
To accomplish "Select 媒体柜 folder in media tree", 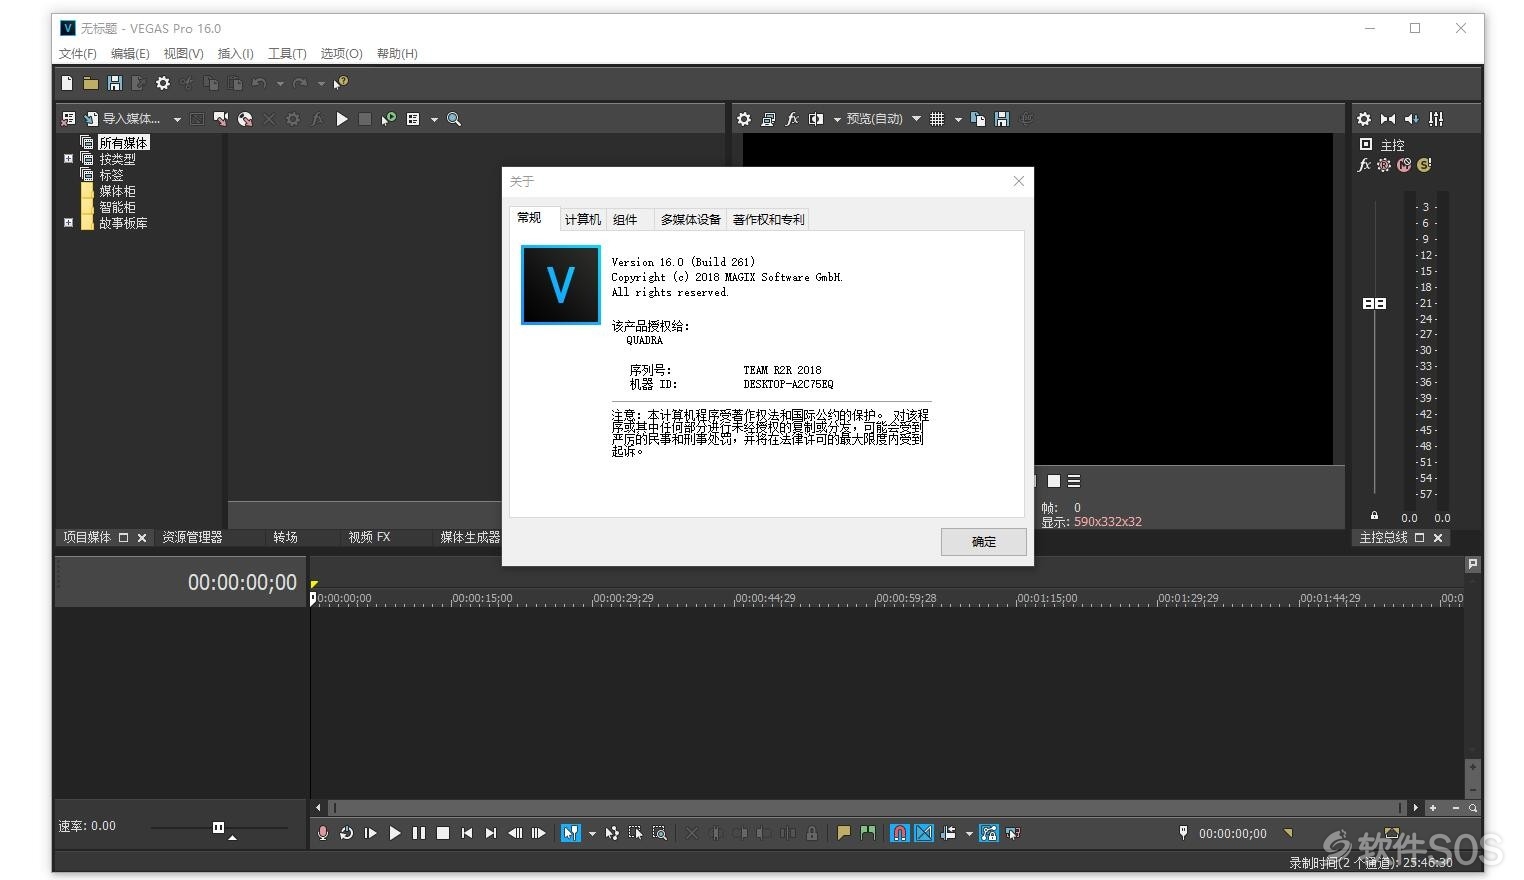I will coord(117,191).
